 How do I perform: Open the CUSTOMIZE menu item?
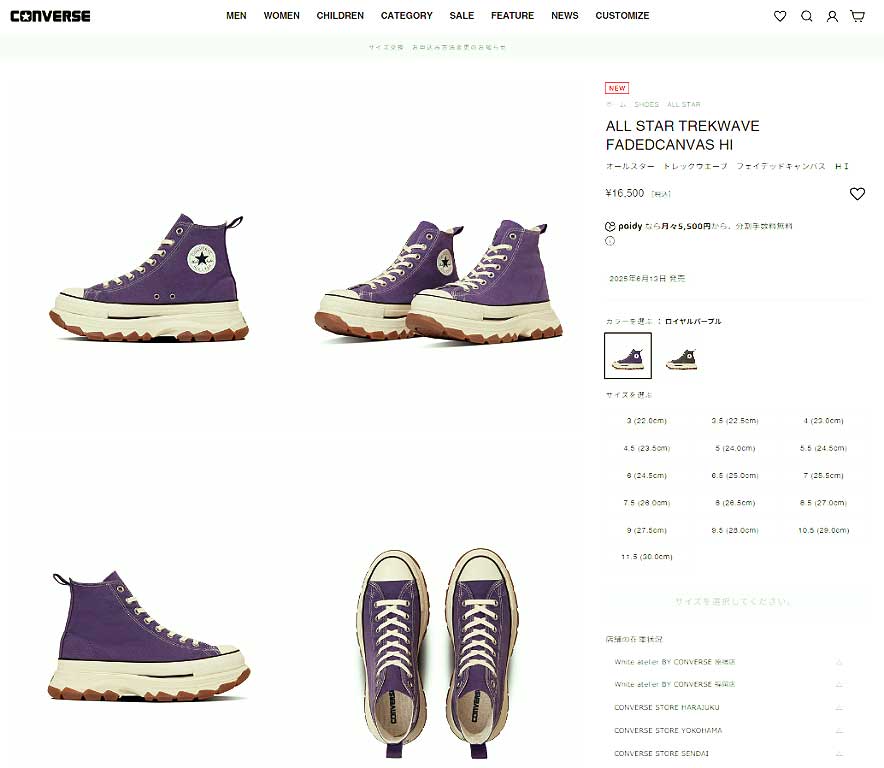[x=622, y=16]
